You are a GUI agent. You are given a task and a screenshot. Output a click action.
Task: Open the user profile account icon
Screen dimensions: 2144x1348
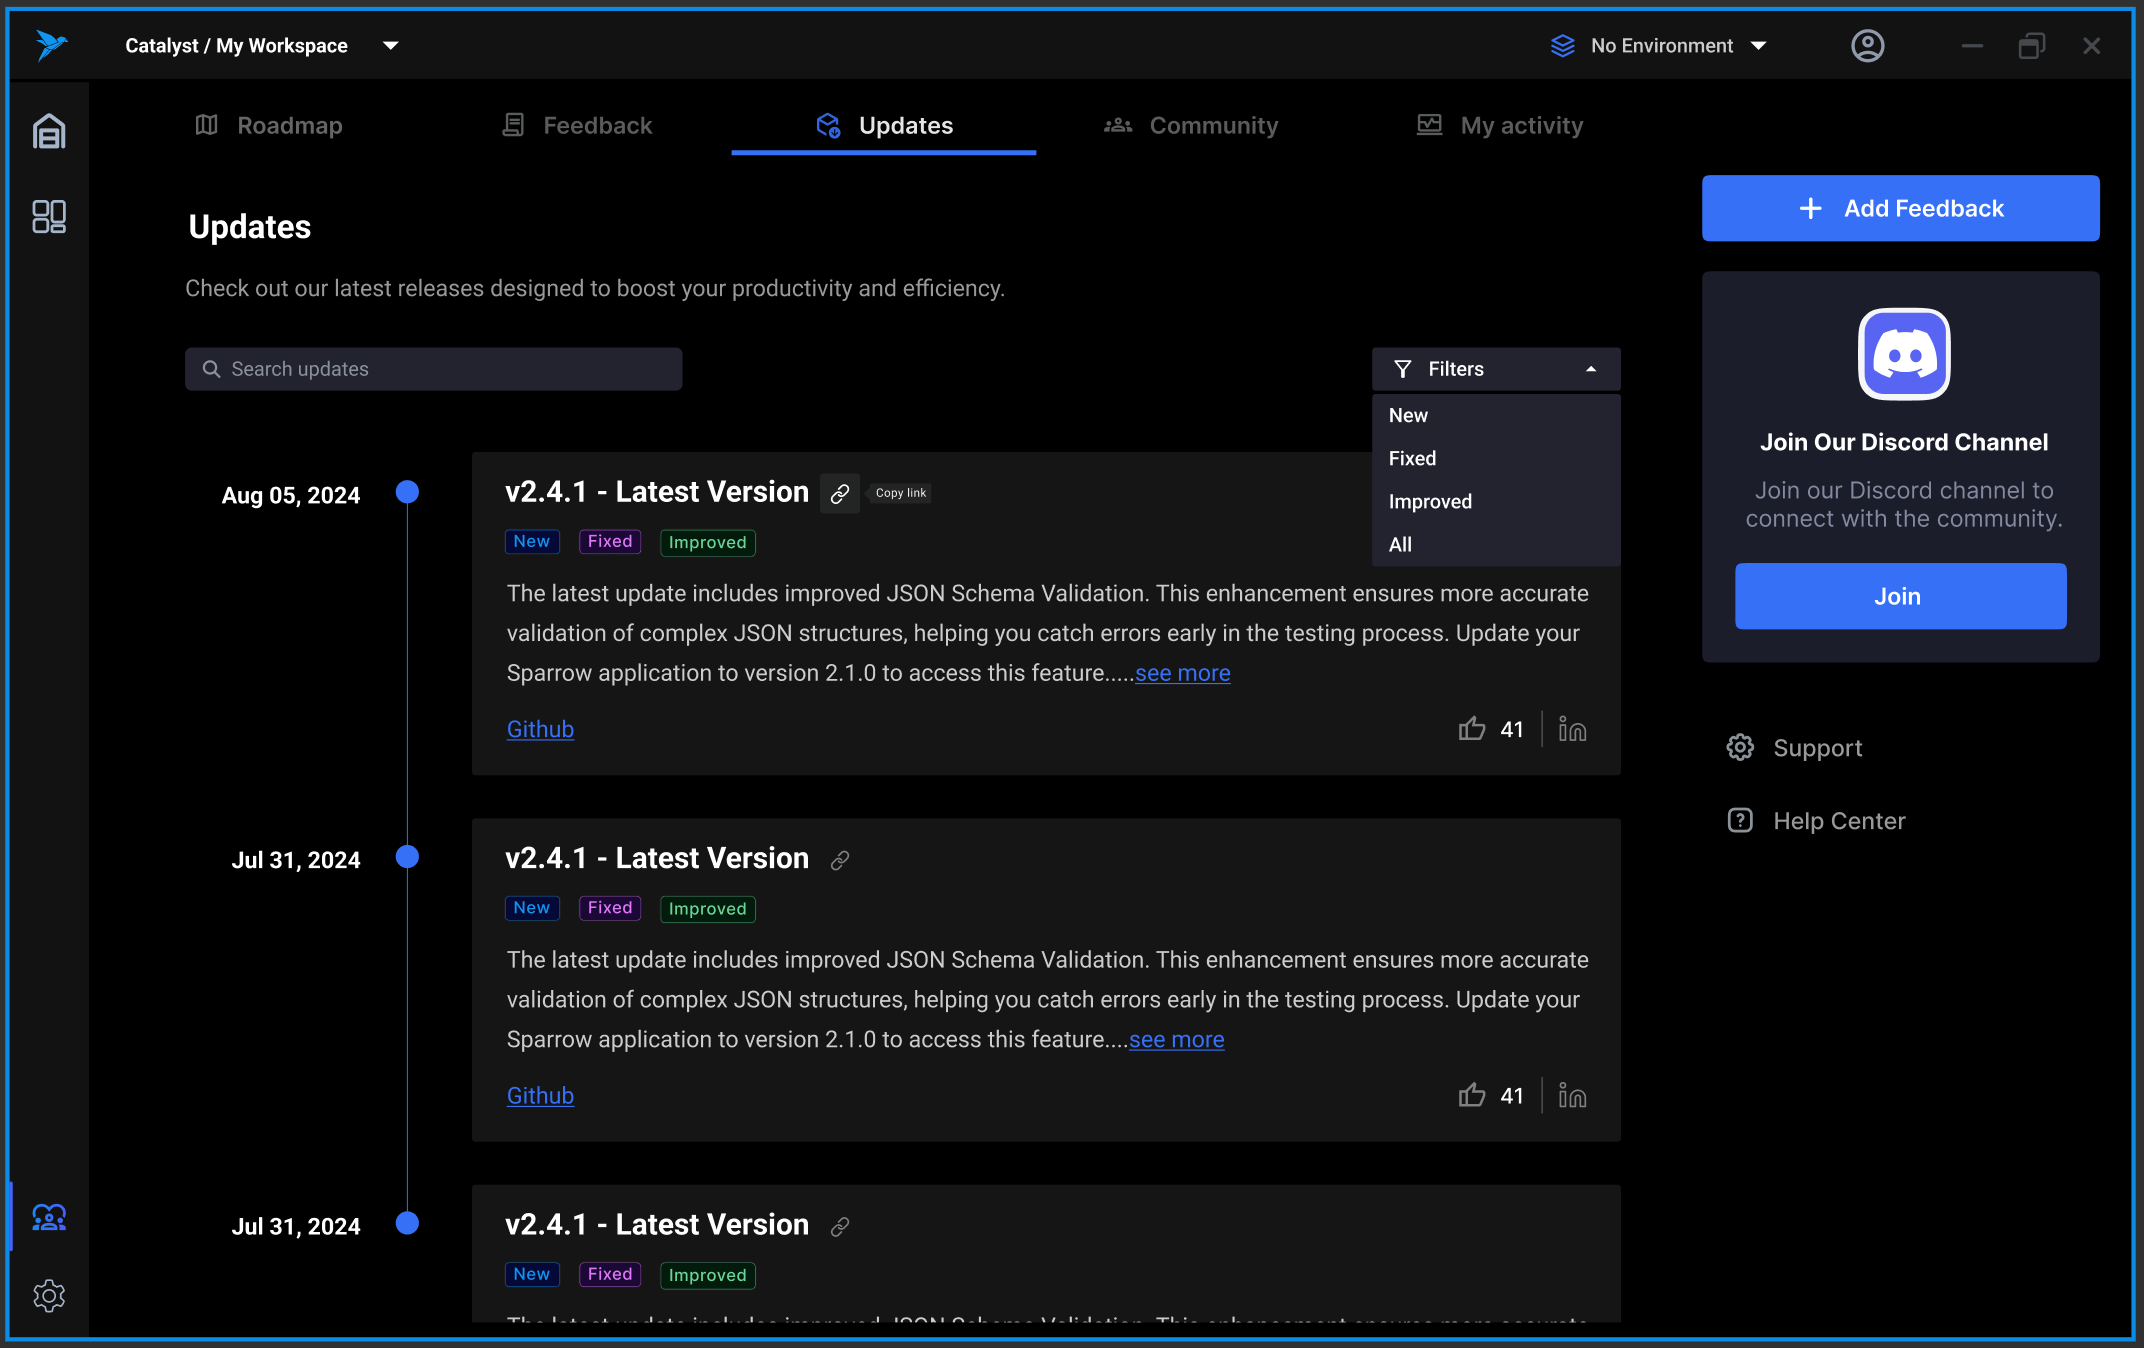[x=1867, y=46]
